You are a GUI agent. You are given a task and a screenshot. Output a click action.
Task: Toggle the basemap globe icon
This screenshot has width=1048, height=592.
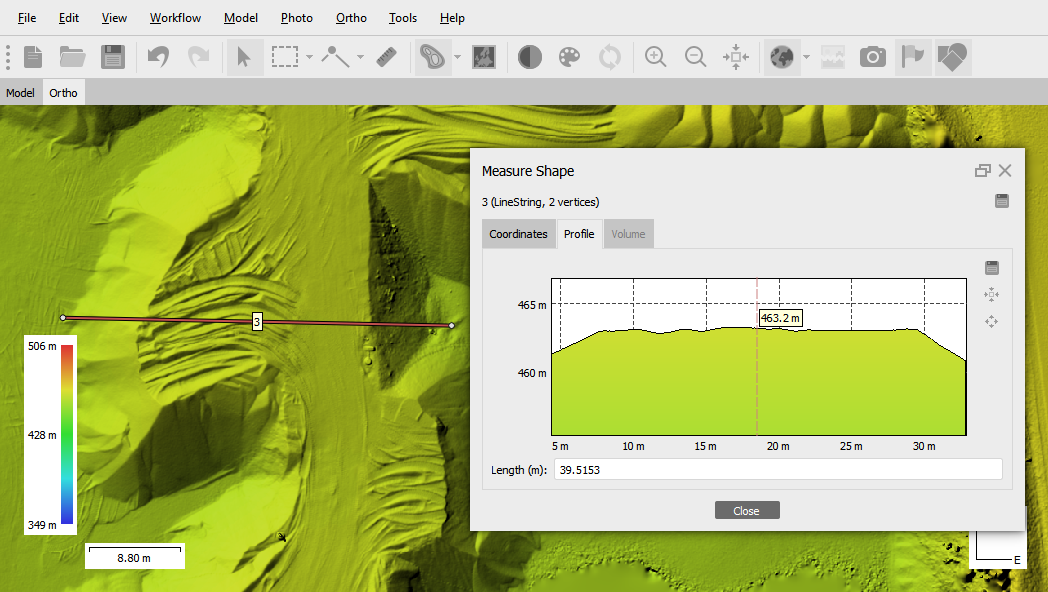pyautogui.click(x=781, y=57)
